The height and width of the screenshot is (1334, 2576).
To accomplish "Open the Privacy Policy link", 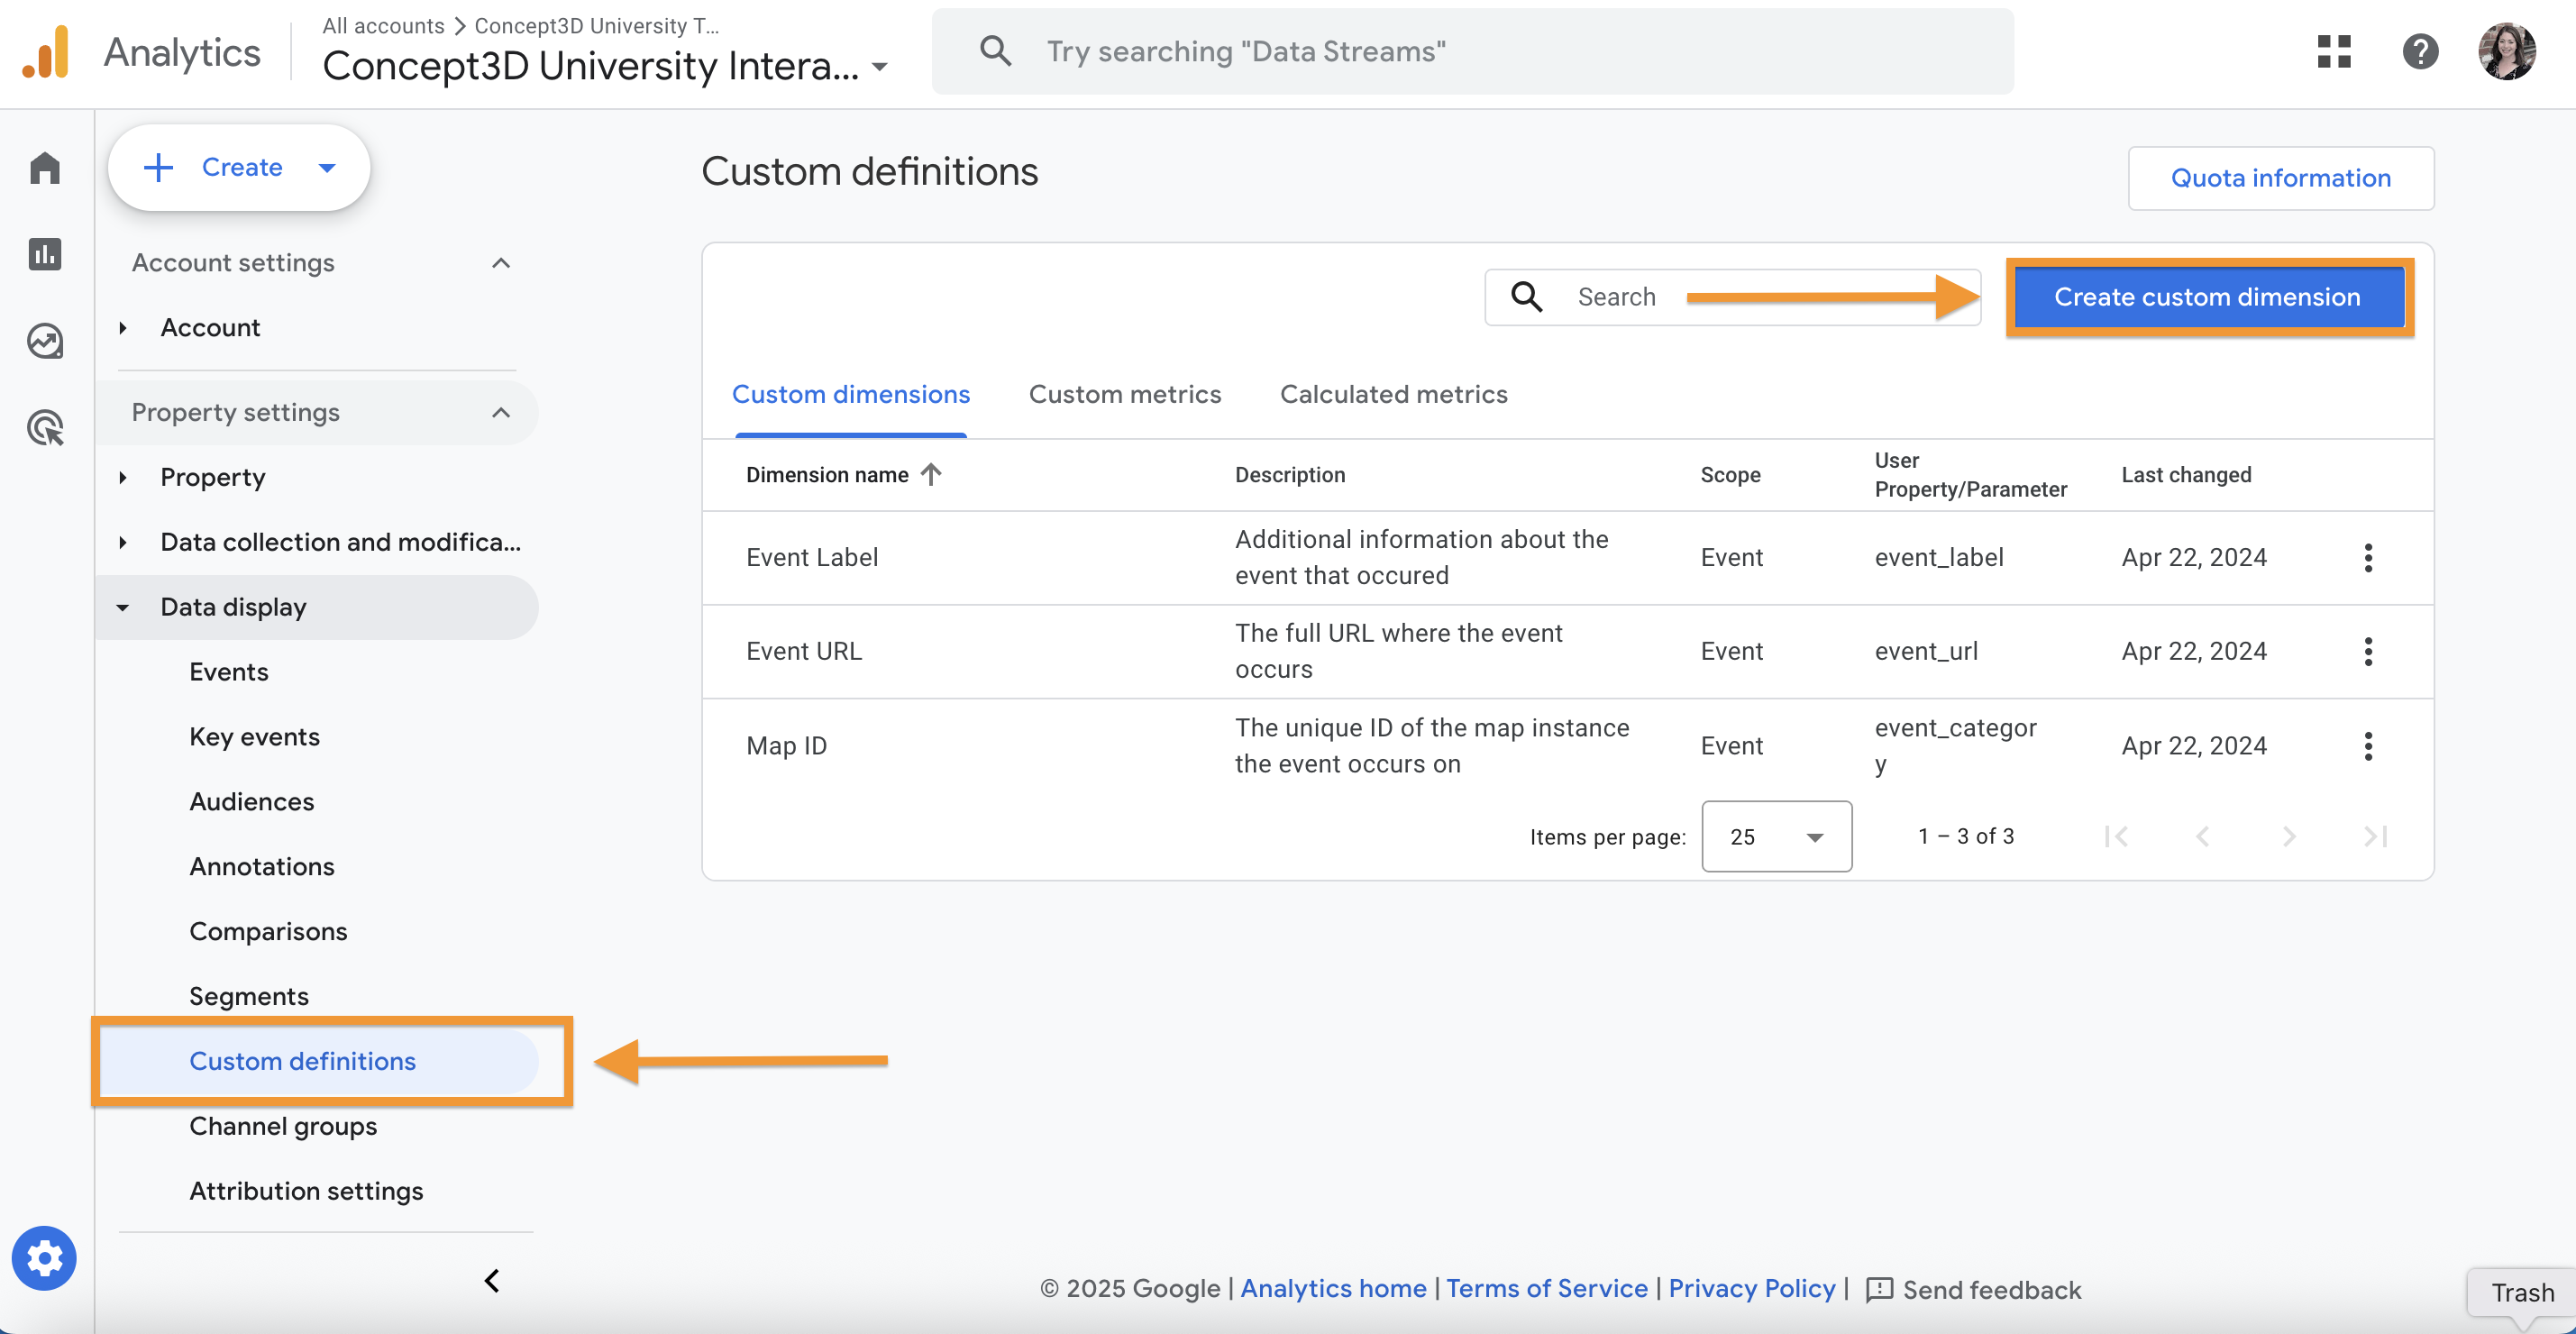I will [1751, 1289].
